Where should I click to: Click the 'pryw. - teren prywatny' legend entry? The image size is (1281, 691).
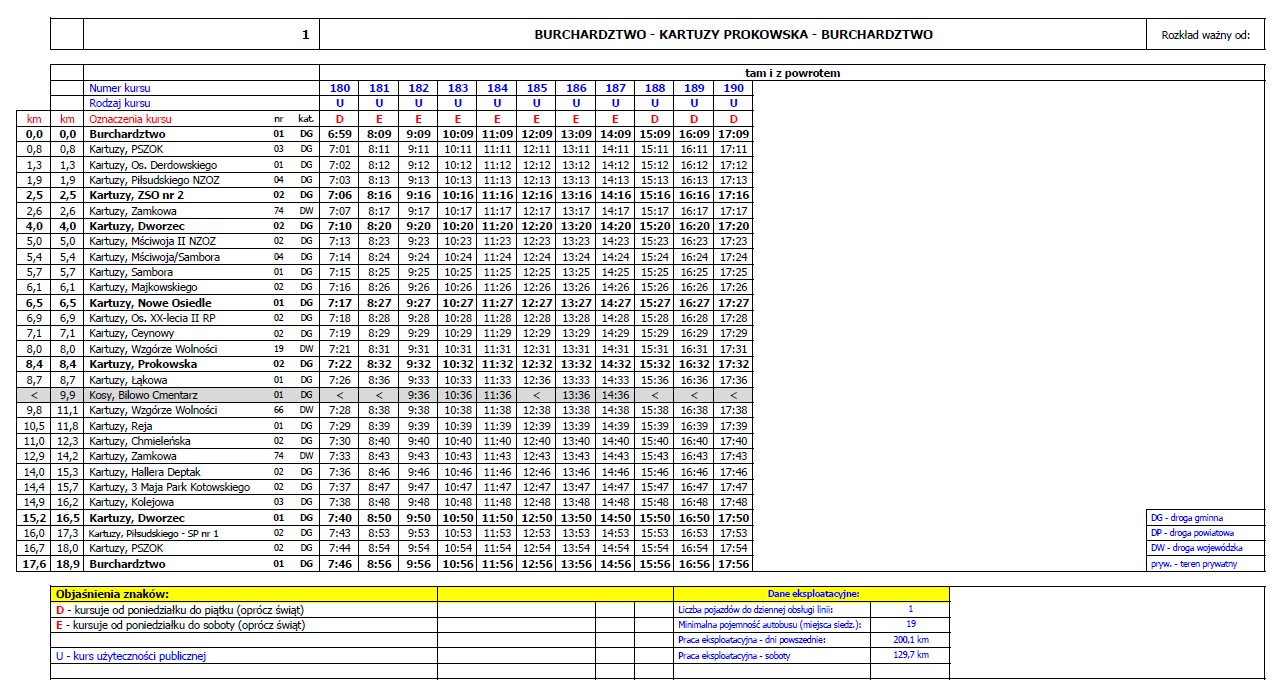click(1193, 564)
